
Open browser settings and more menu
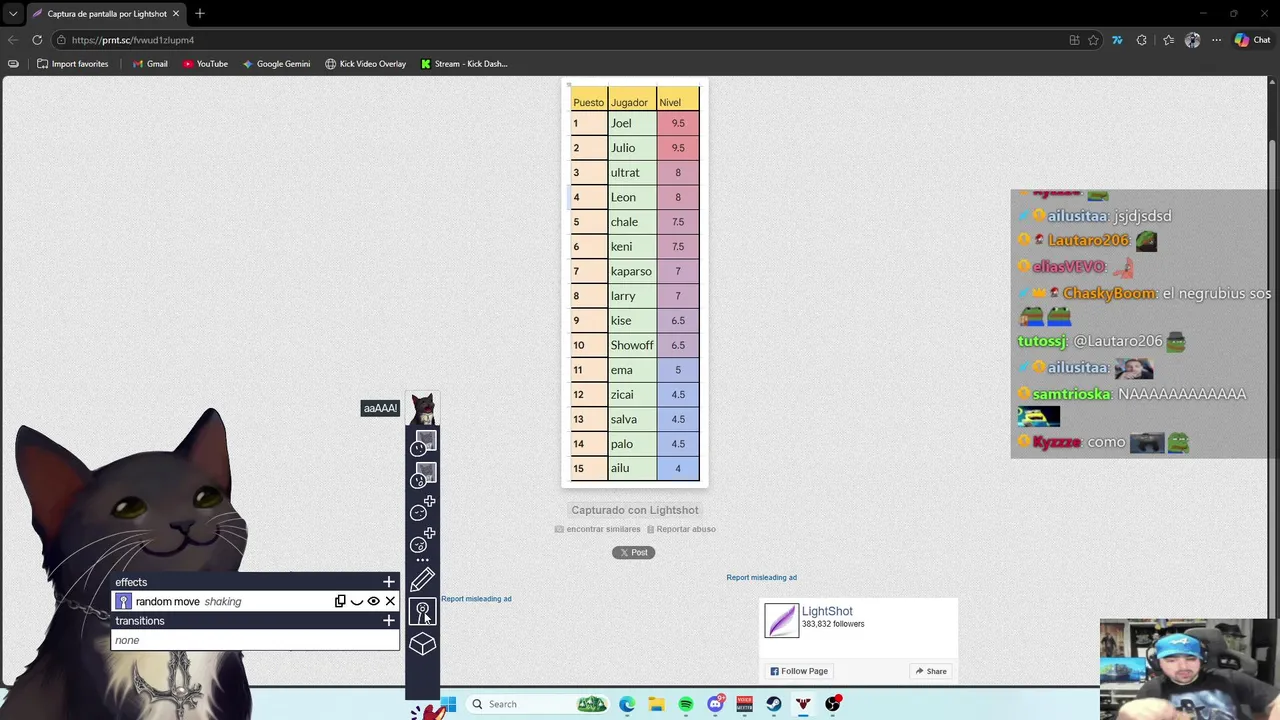pos(1216,40)
